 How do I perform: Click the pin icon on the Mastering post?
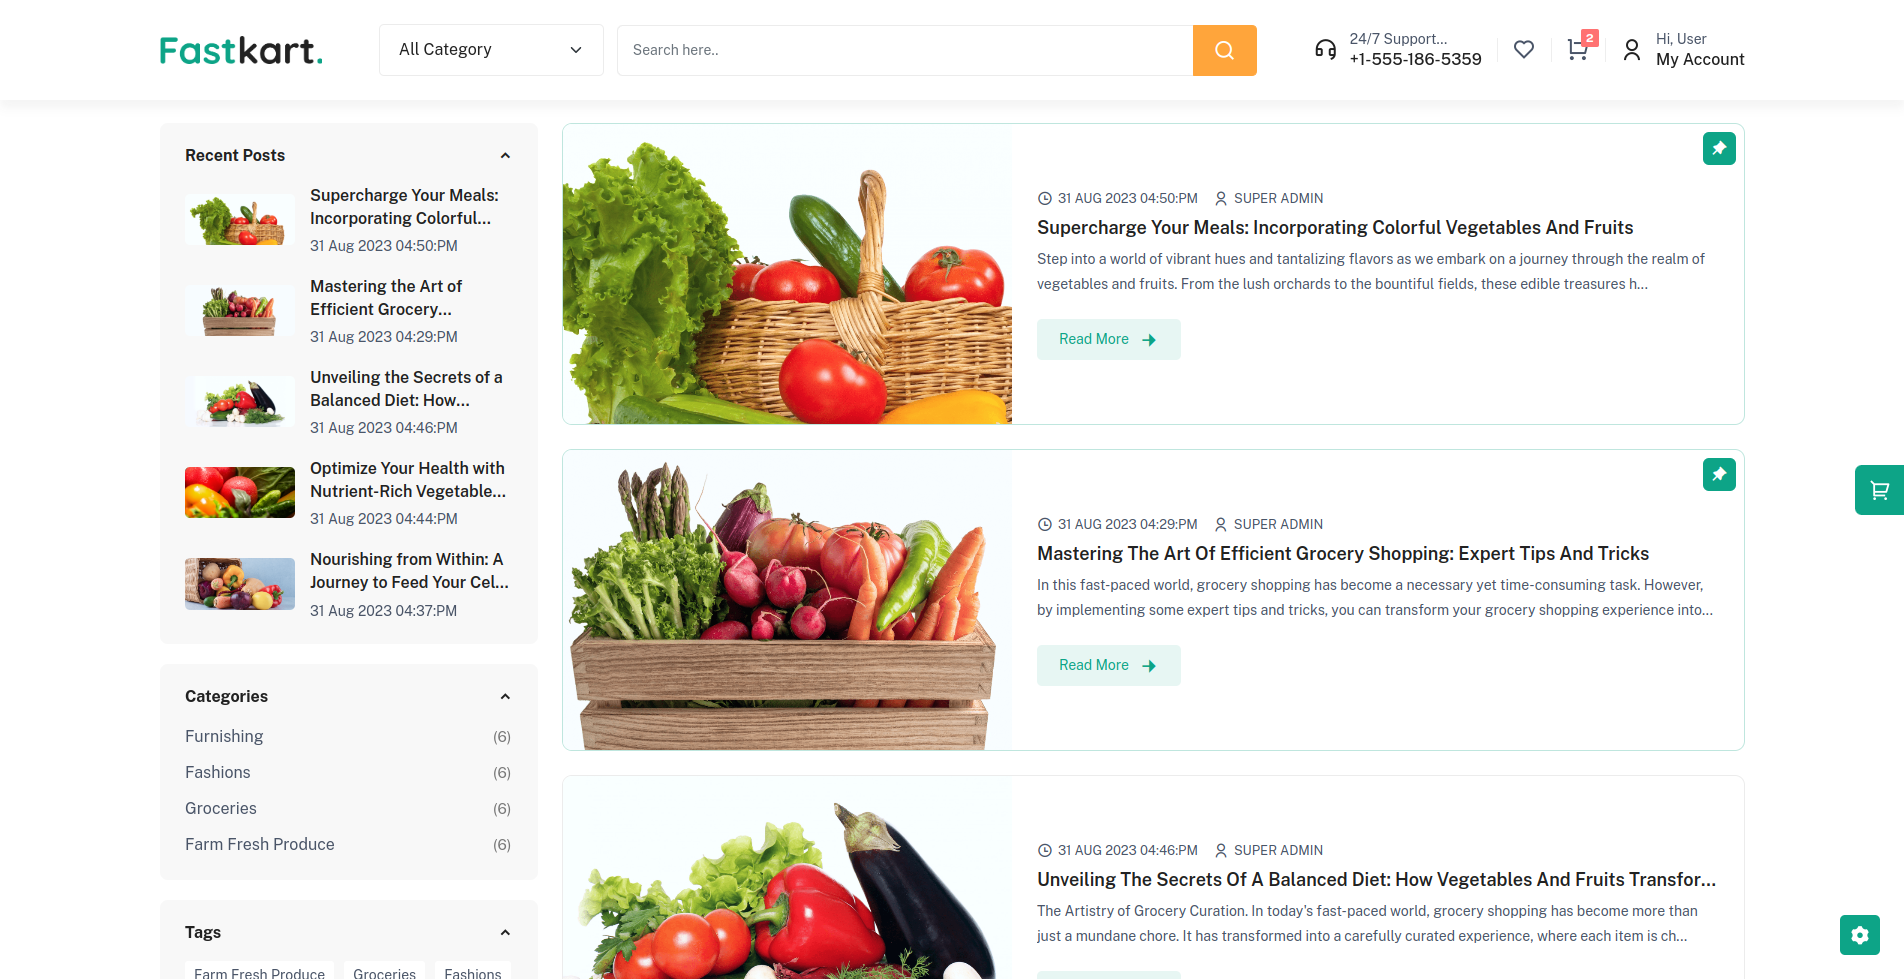pyautogui.click(x=1719, y=474)
